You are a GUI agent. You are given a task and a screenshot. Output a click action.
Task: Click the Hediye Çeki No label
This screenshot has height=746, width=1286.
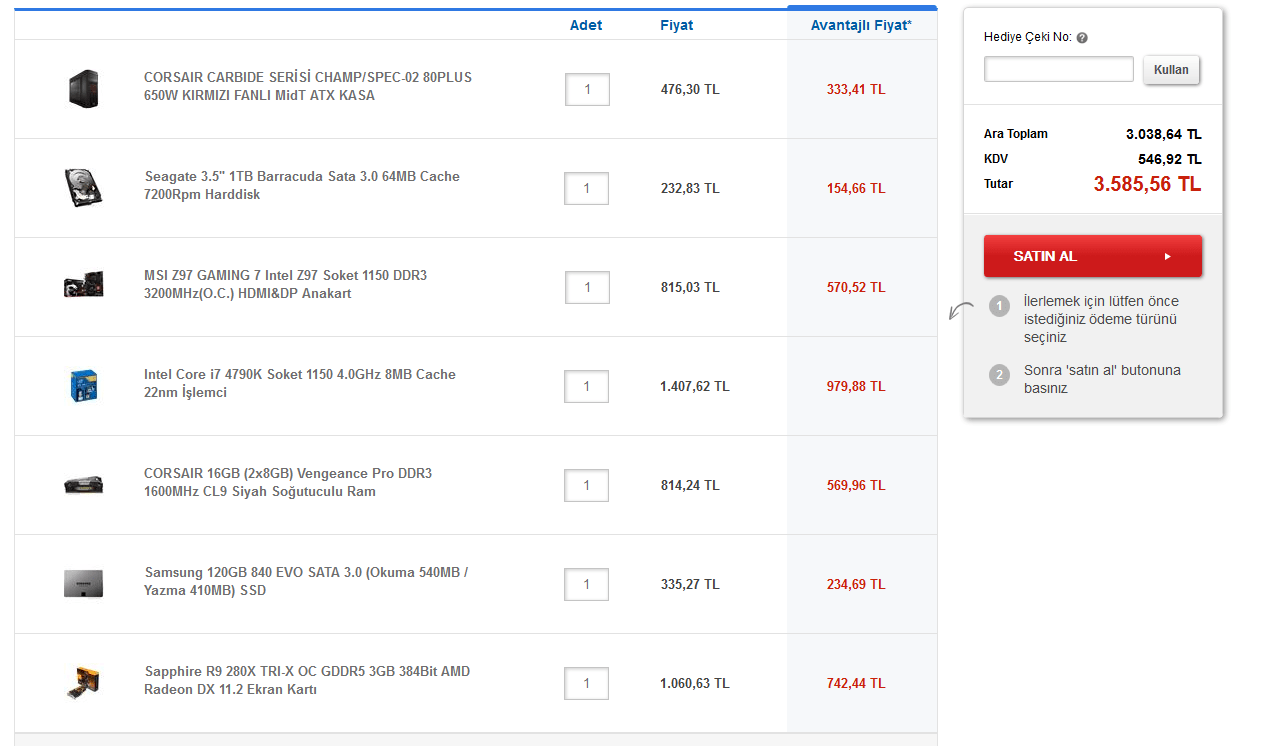[1028, 37]
